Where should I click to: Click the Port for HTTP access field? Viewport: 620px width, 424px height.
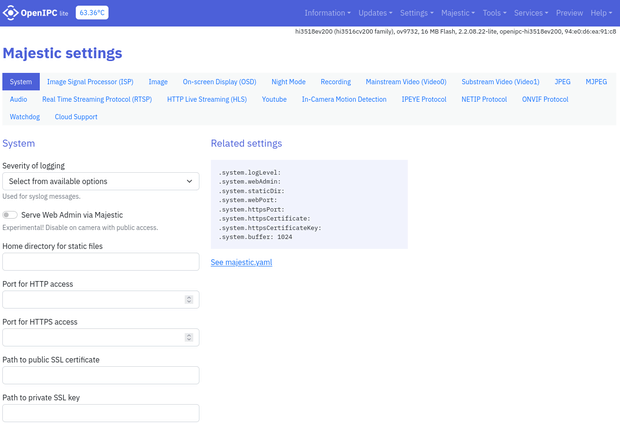click(101, 300)
